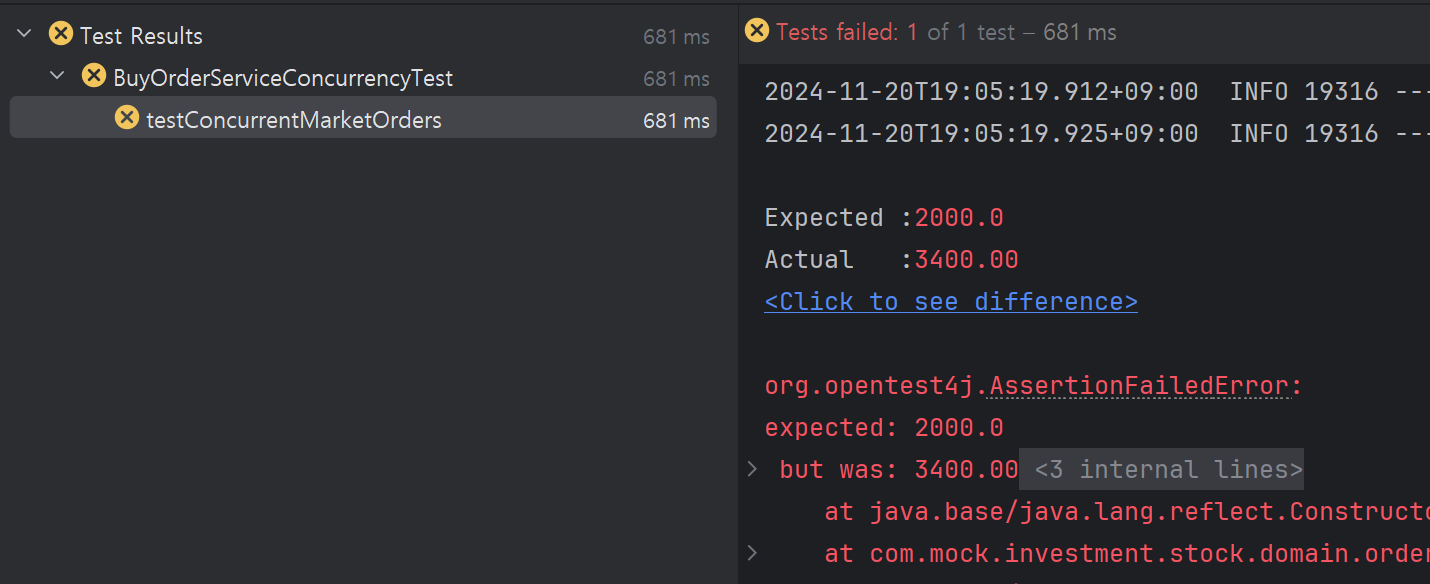Click the failed icon beside Test Results
The height and width of the screenshot is (584, 1430).
[61, 34]
